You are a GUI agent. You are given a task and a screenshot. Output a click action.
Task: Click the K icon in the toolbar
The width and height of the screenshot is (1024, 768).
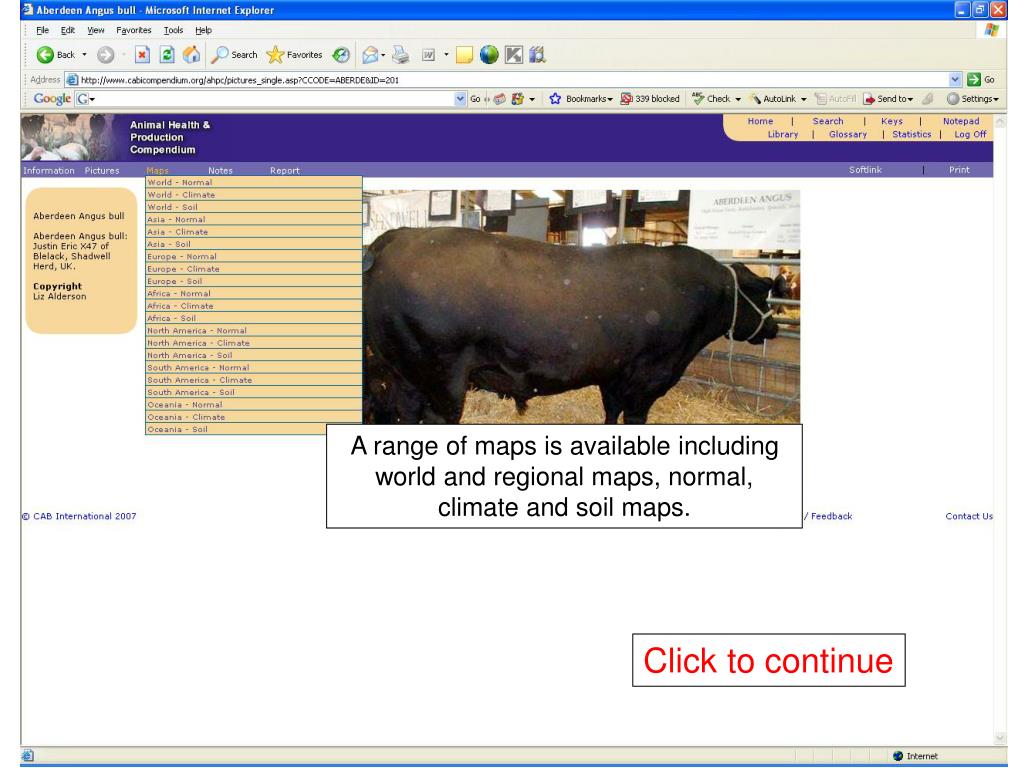click(514, 55)
